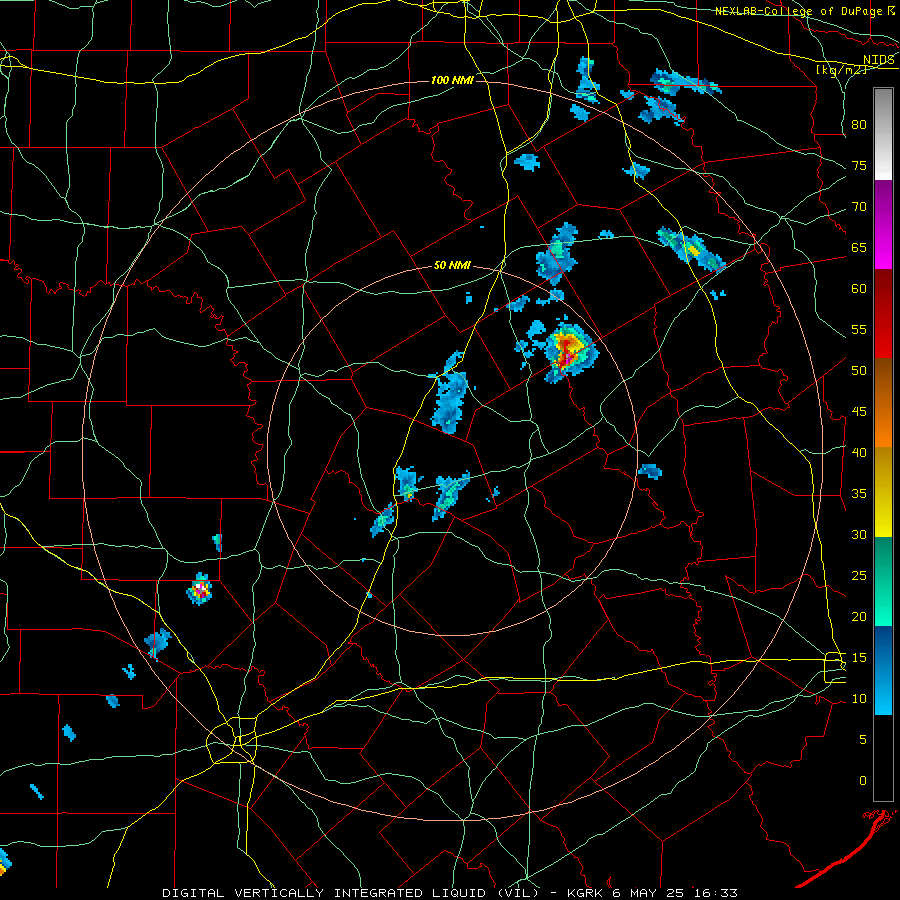This screenshot has width=900, height=900.
Task: Click the 0 value on the scale
Action: tap(863, 781)
